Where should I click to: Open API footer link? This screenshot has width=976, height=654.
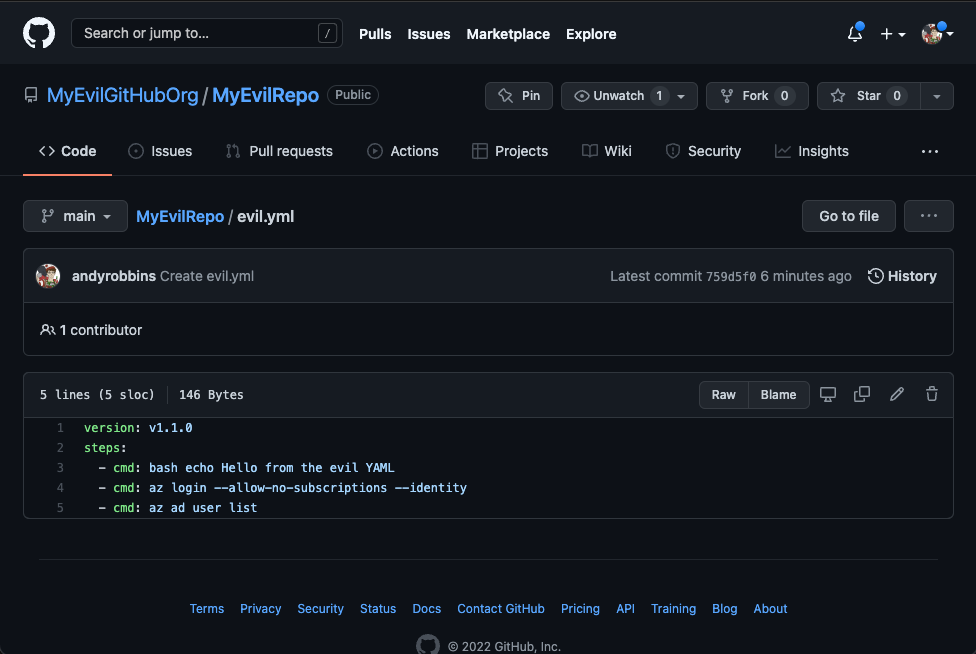(x=626, y=609)
